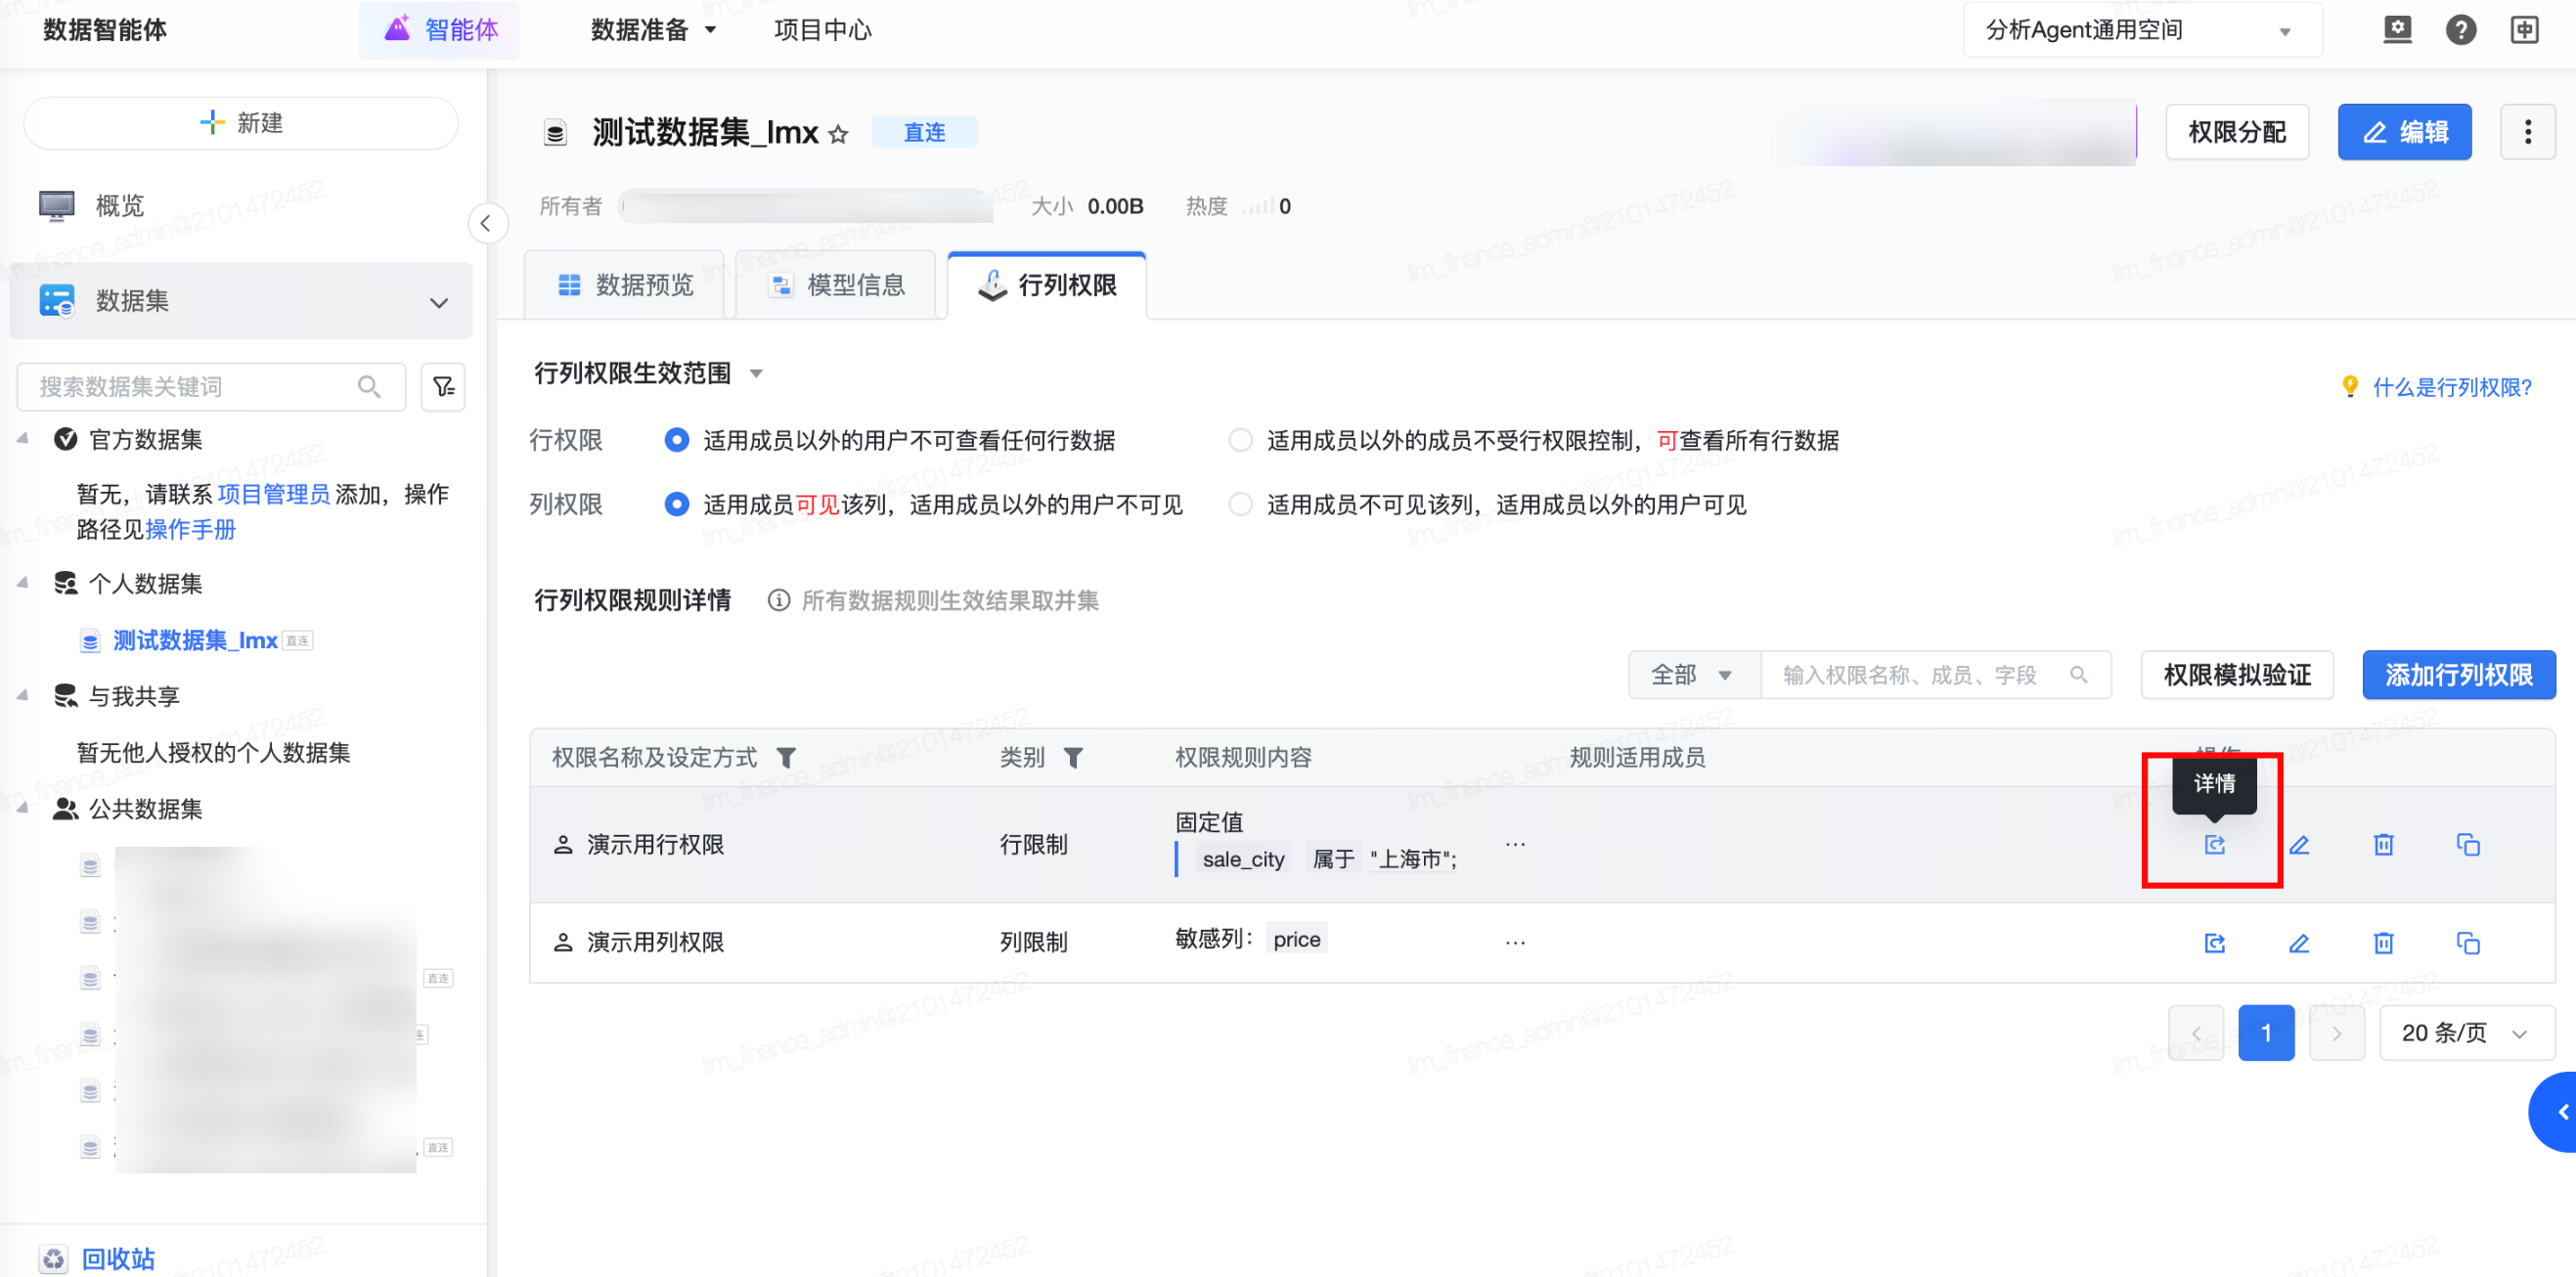
Task: Click the 添加行列权限 button
Action: (x=2458, y=675)
